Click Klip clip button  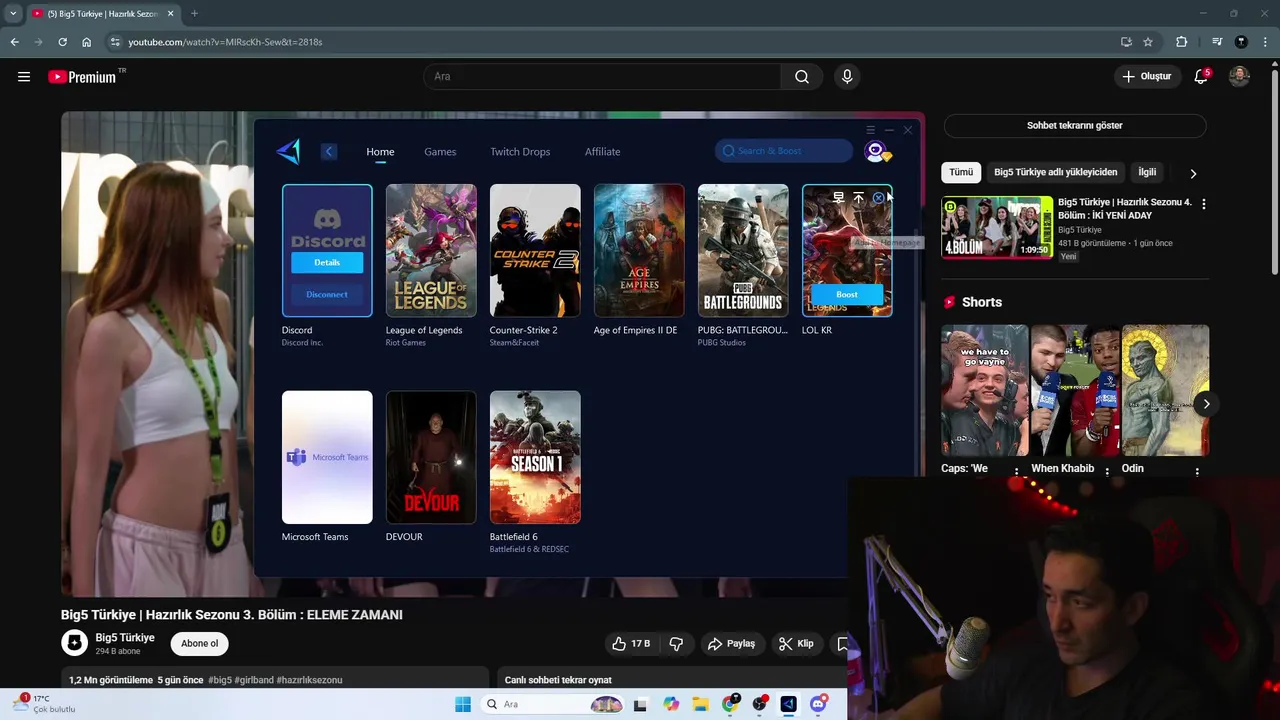click(796, 644)
